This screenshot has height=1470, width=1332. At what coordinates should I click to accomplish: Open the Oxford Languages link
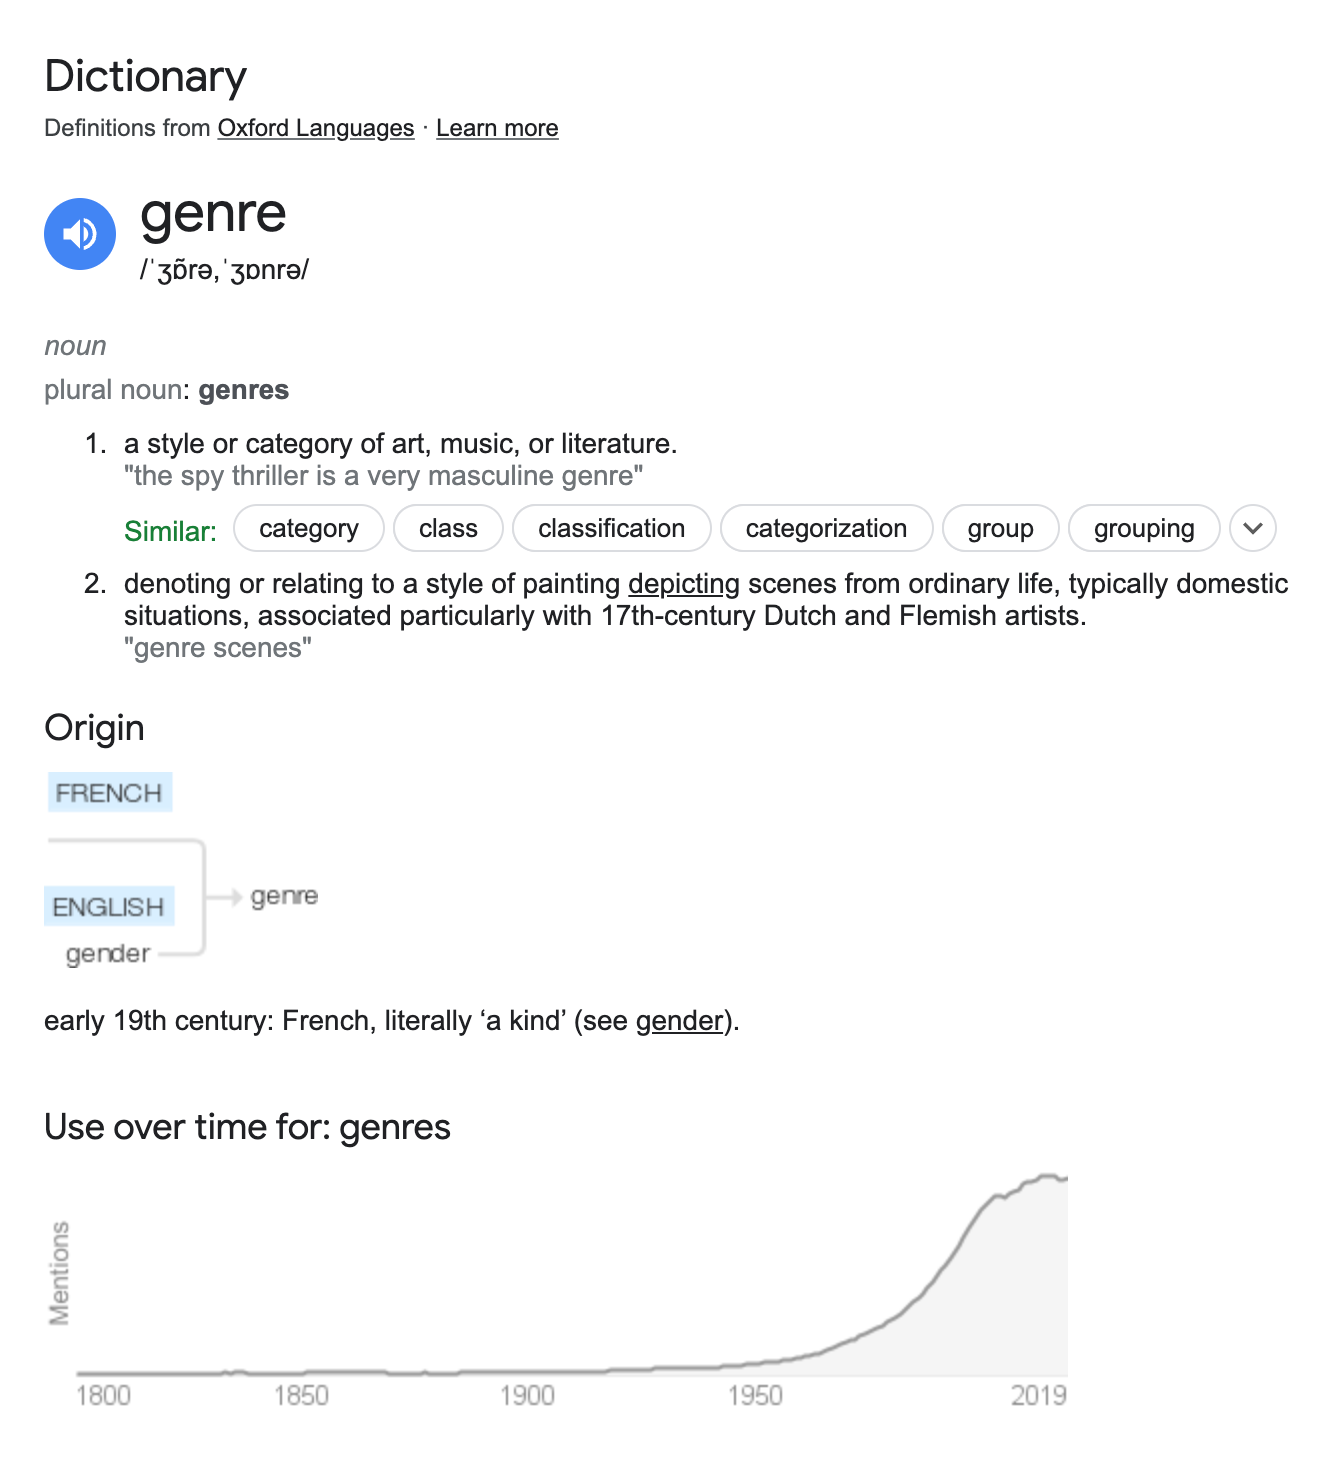point(316,128)
